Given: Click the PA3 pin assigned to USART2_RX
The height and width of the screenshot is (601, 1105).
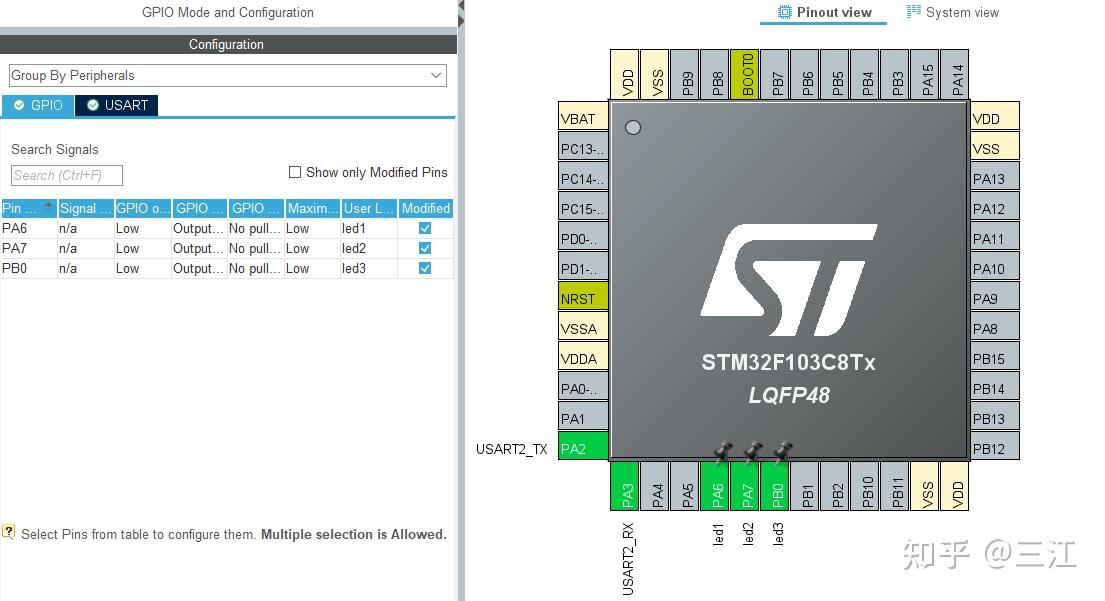Looking at the screenshot, I should click(x=624, y=487).
